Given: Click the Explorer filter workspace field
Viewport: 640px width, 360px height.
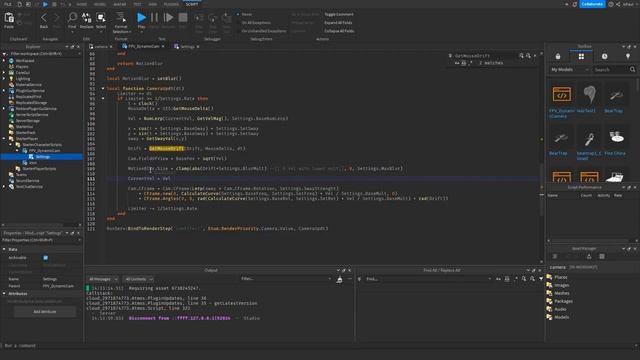Looking at the screenshot, I should click(x=41, y=54).
